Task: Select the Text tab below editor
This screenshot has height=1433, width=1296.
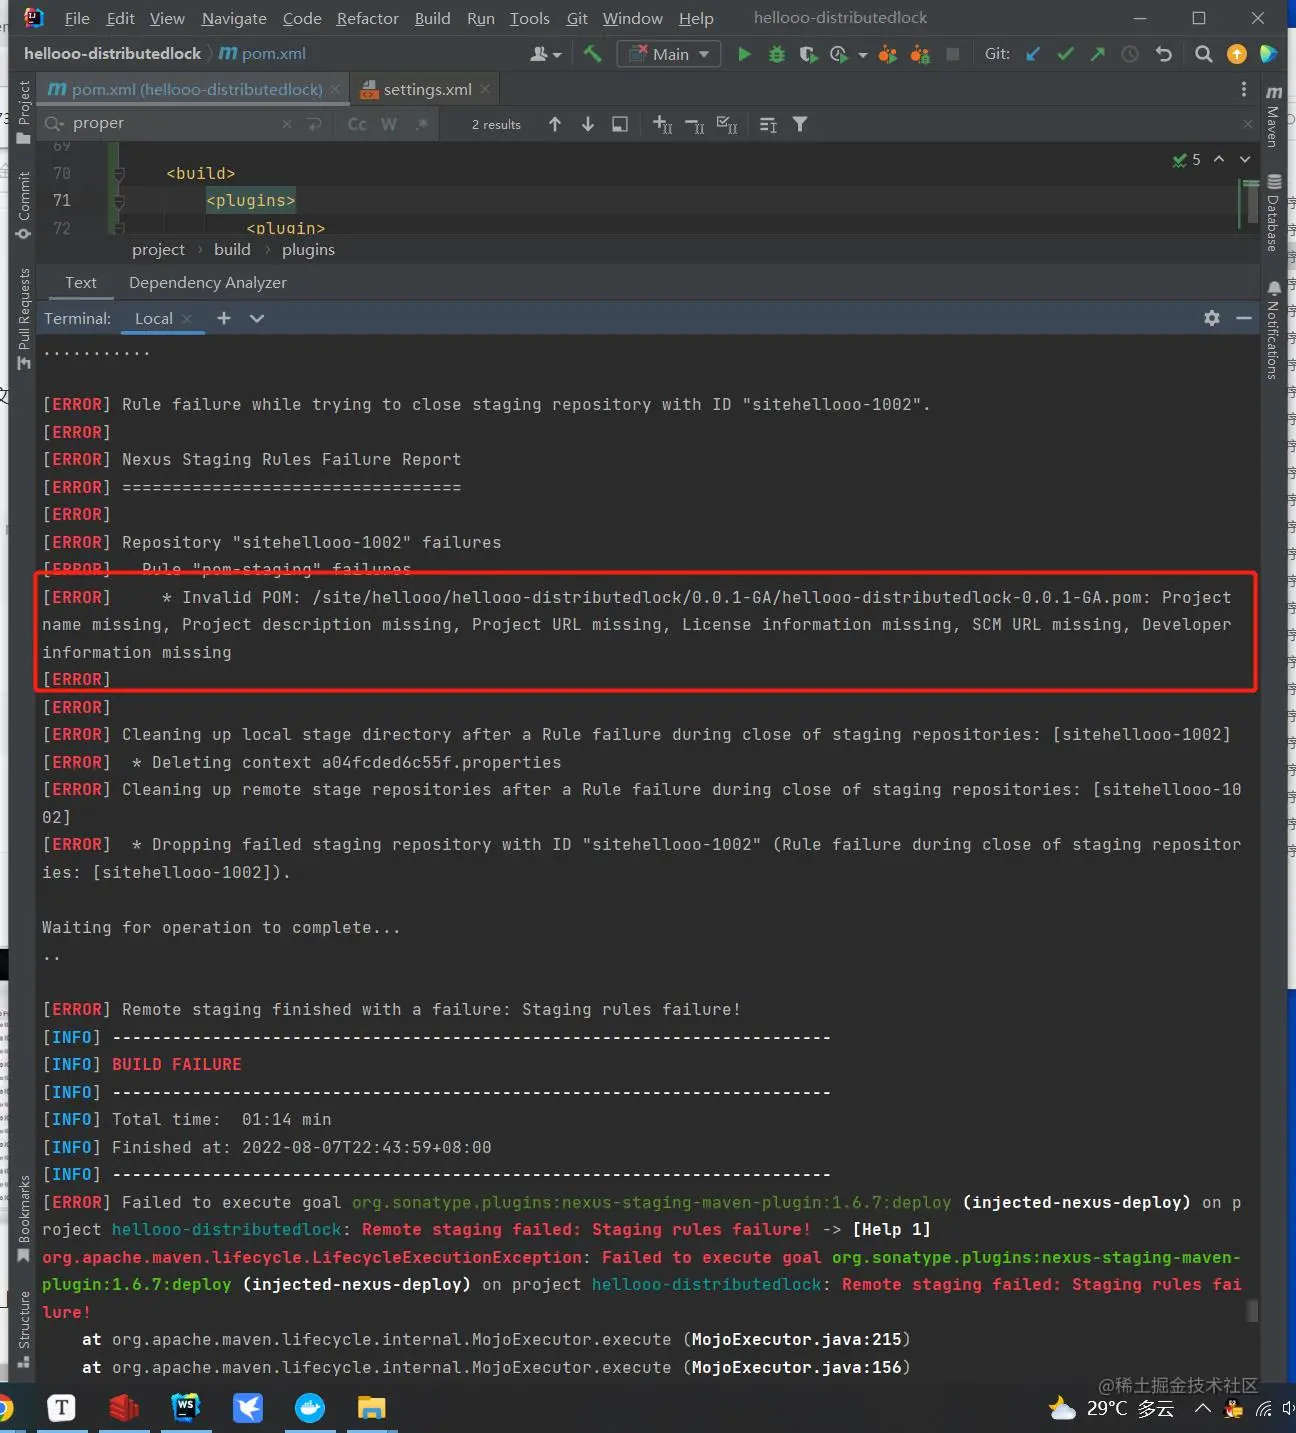Action: pos(81,282)
